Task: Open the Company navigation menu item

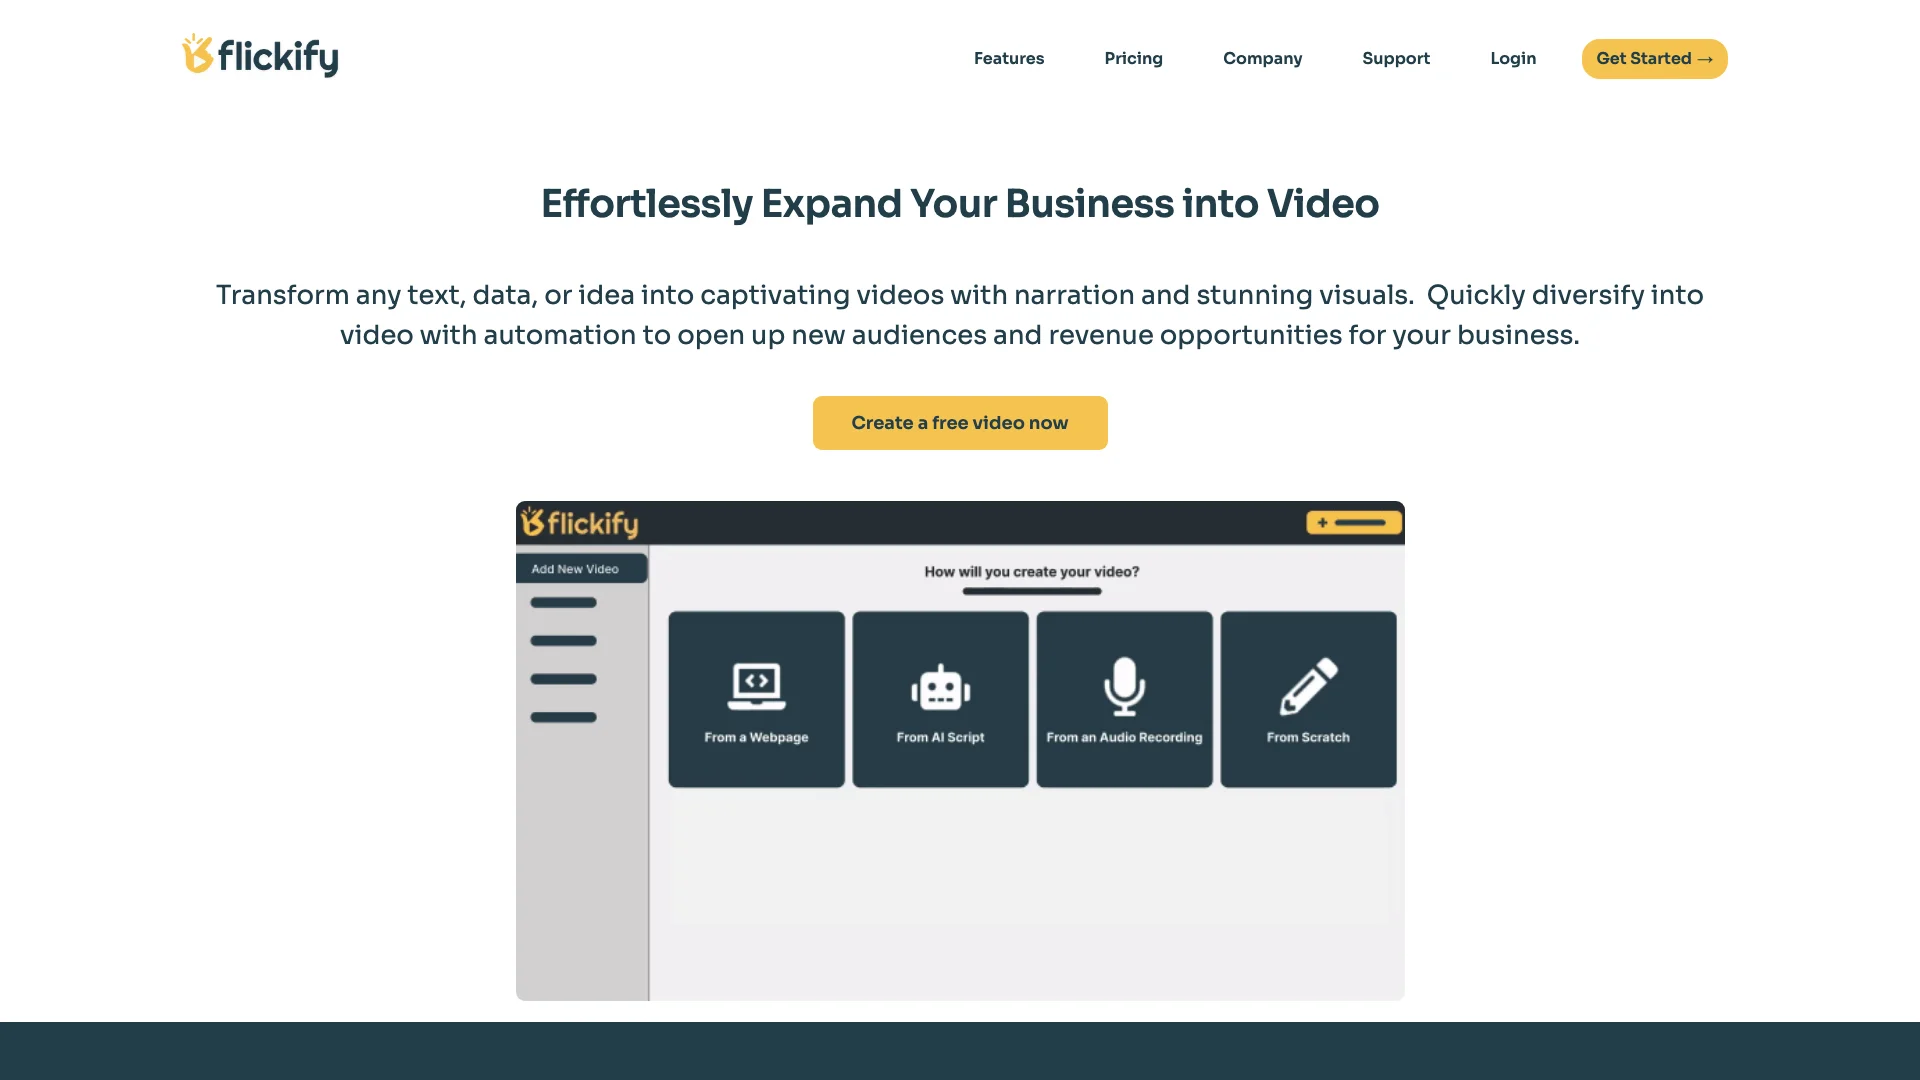Action: click(x=1262, y=59)
